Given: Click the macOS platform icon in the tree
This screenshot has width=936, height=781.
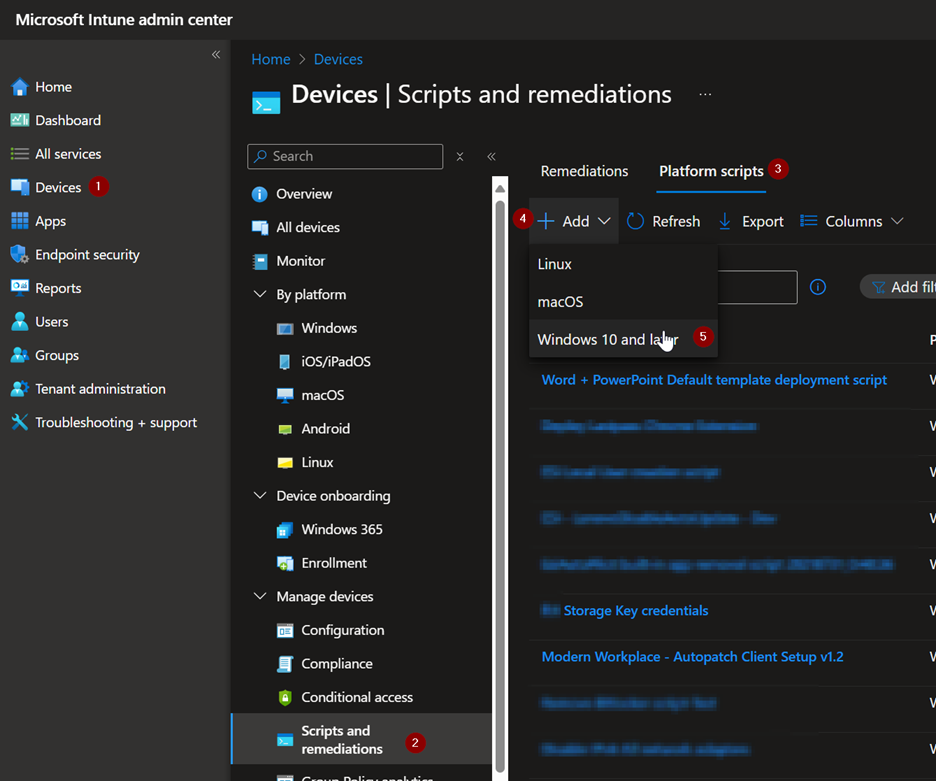Looking at the screenshot, I should click(x=285, y=395).
